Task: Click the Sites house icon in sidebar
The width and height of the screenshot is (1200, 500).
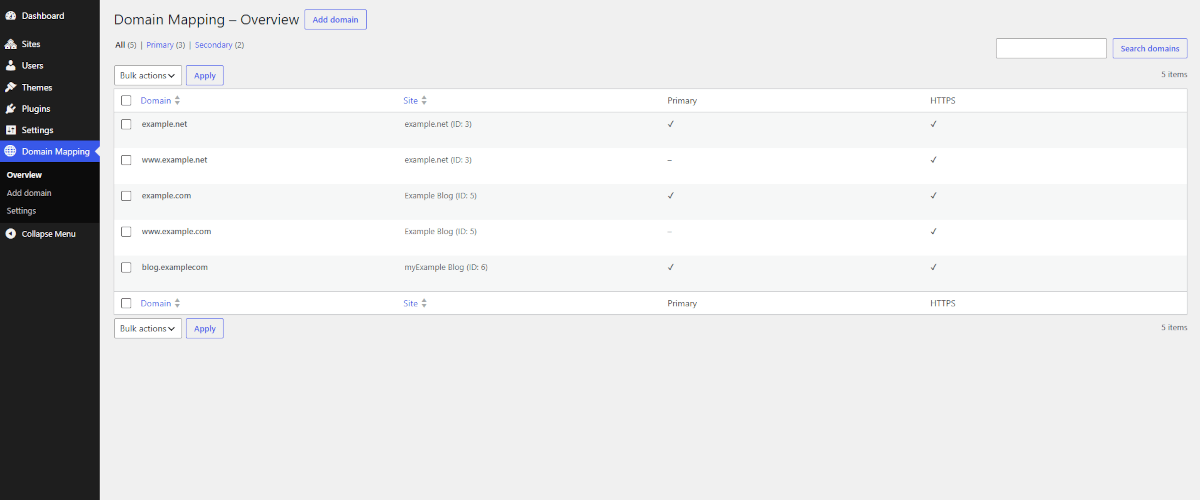Action: (x=10, y=44)
